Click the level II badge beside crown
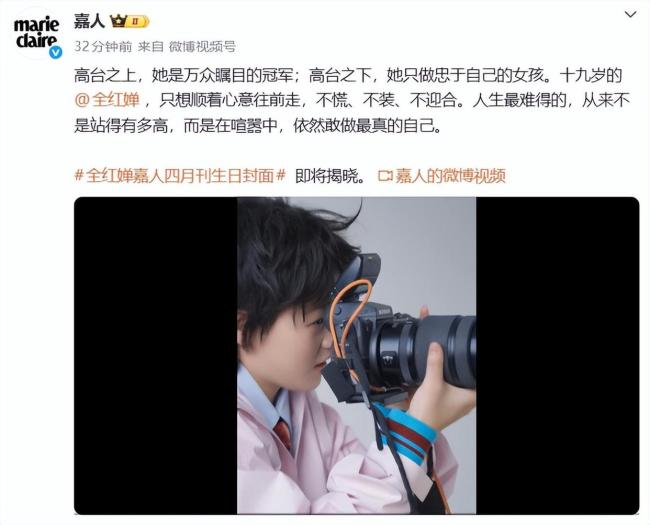650x525 pixels. pyautogui.click(x=137, y=21)
